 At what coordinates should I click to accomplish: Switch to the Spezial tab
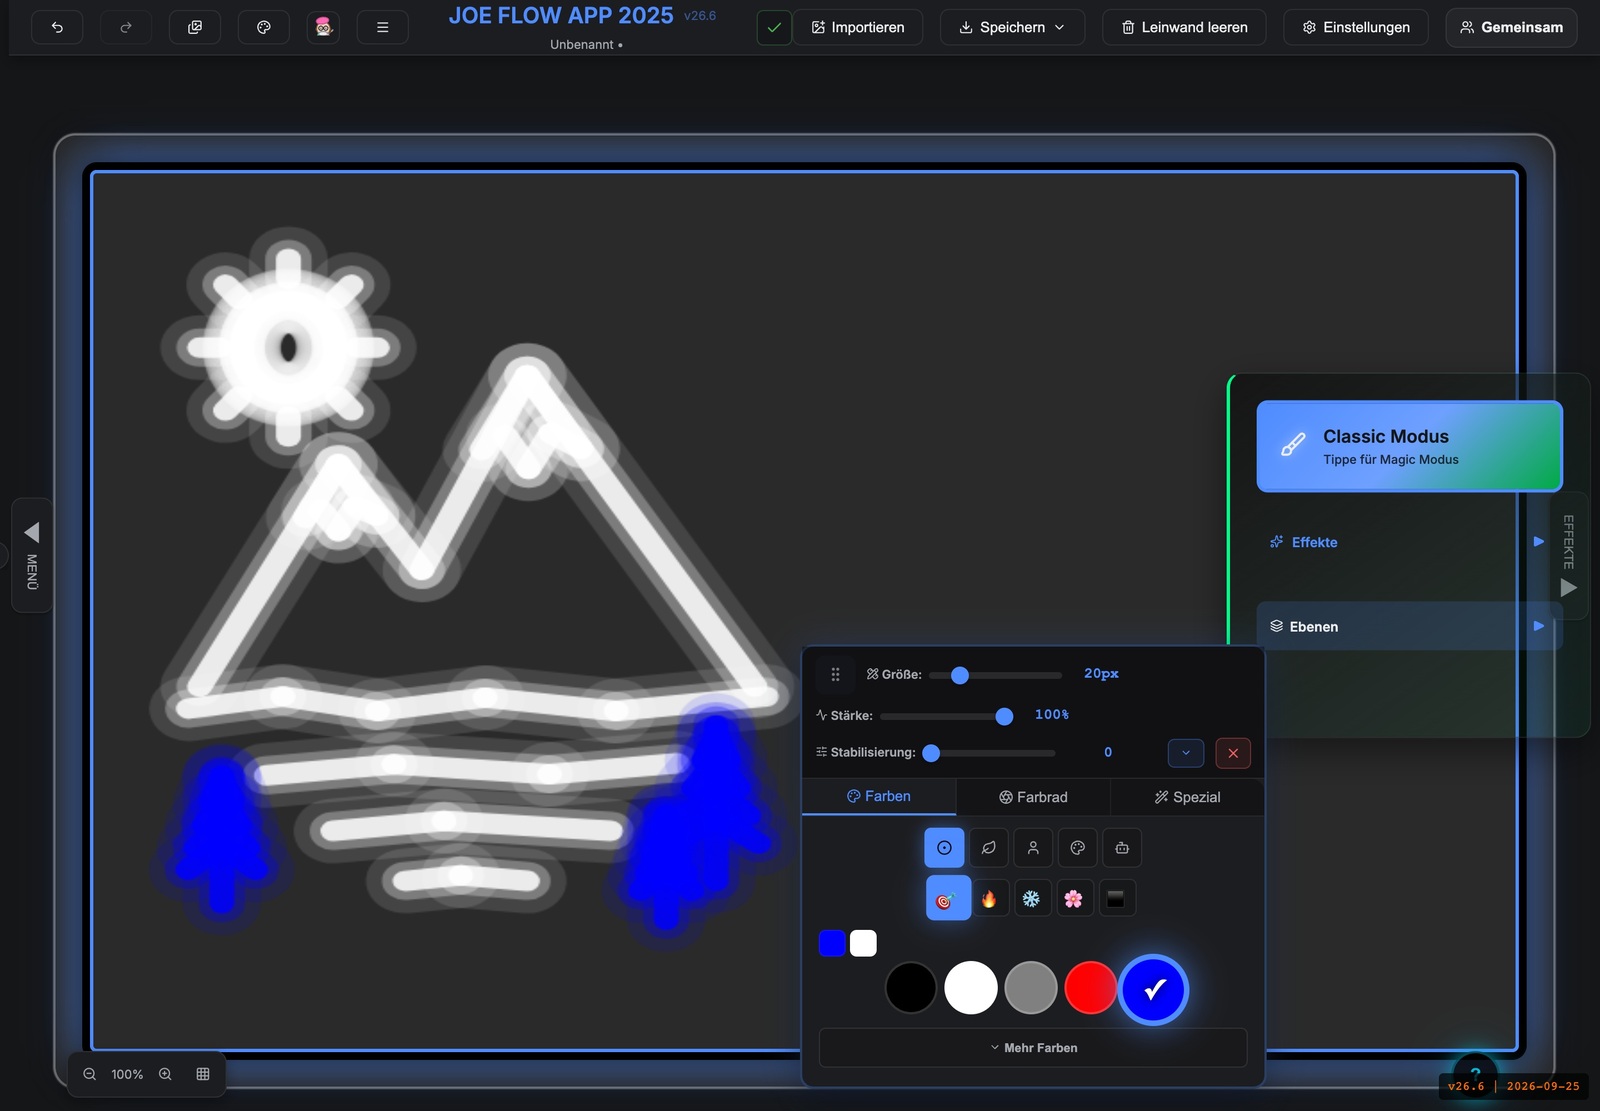pyautogui.click(x=1187, y=797)
